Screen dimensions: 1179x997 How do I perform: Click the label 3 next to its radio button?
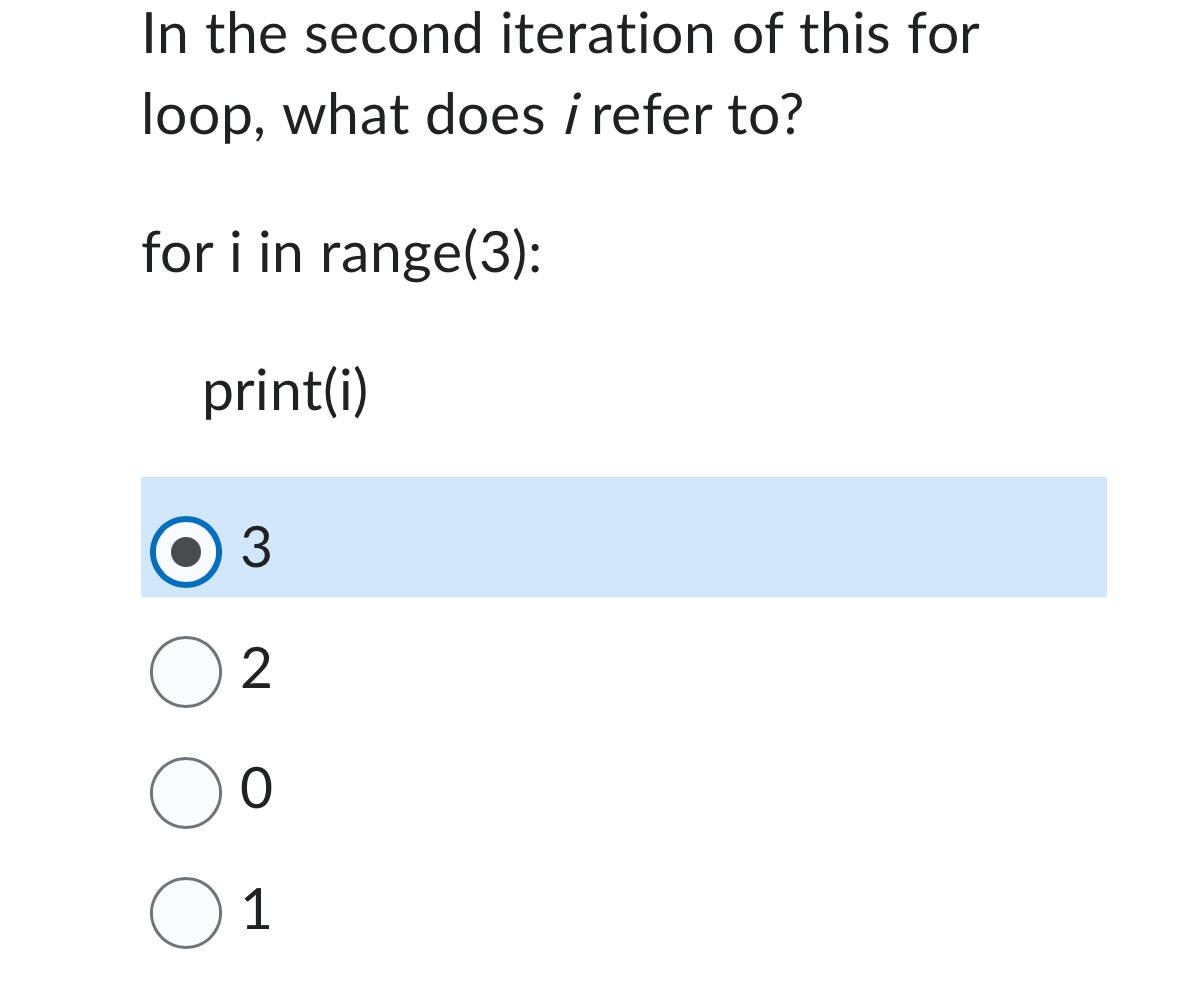(256, 548)
